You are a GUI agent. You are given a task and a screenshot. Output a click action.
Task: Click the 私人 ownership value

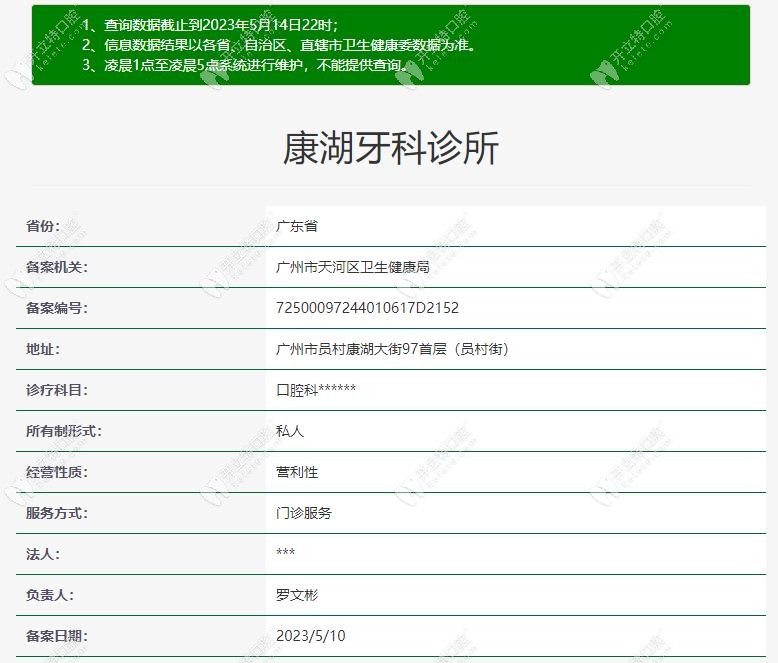pyautogui.click(x=290, y=431)
